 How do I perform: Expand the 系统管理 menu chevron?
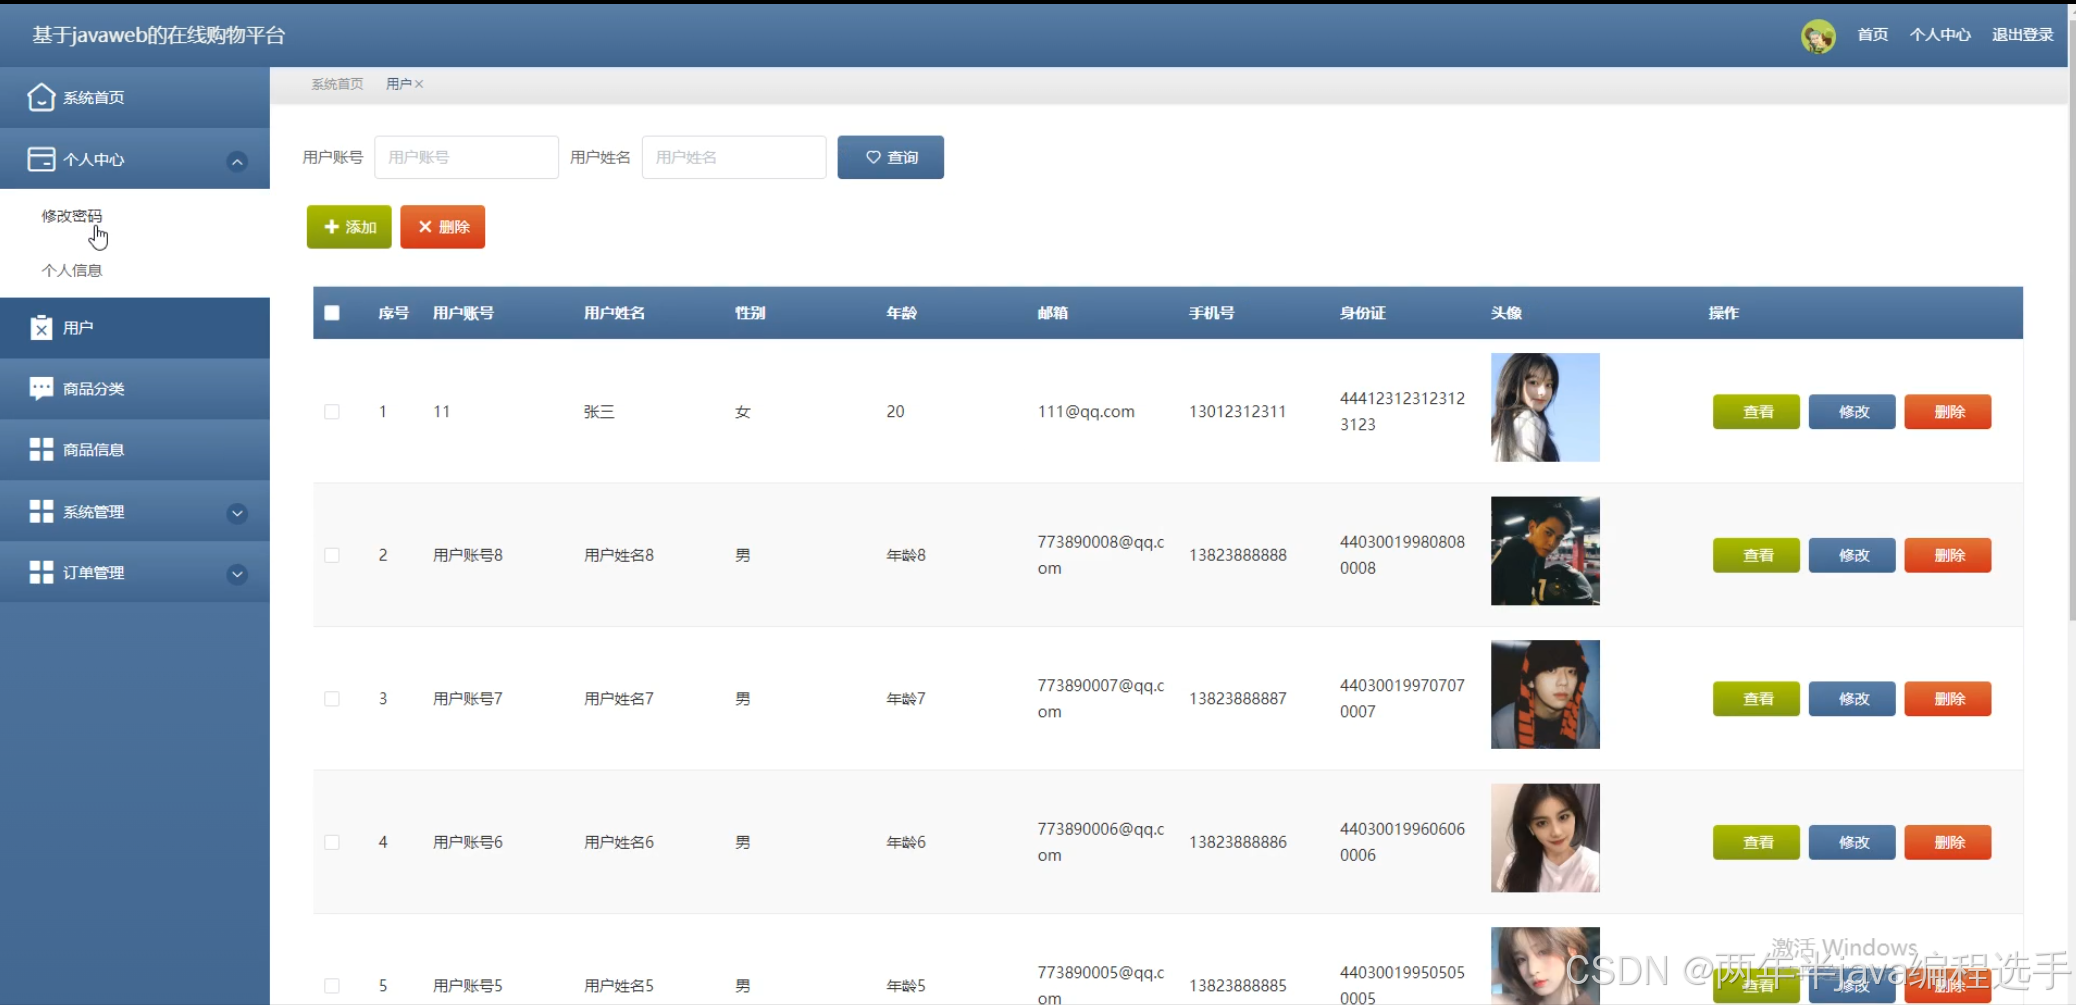(x=237, y=513)
